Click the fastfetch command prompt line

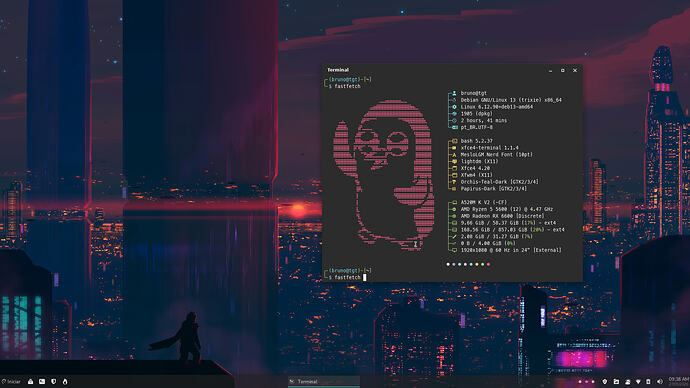pyautogui.click(x=347, y=278)
